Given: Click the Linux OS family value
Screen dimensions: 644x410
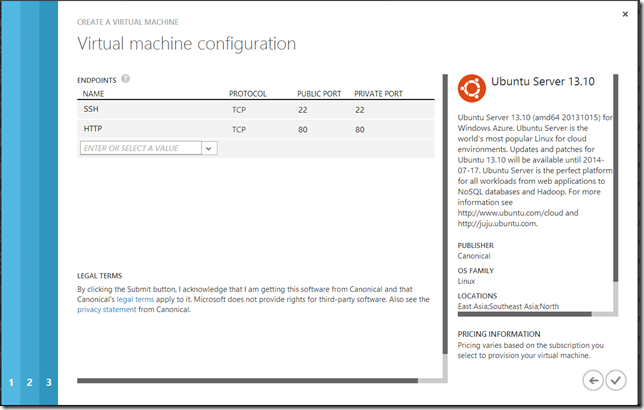Looking at the screenshot, I should tap(466, 281).
